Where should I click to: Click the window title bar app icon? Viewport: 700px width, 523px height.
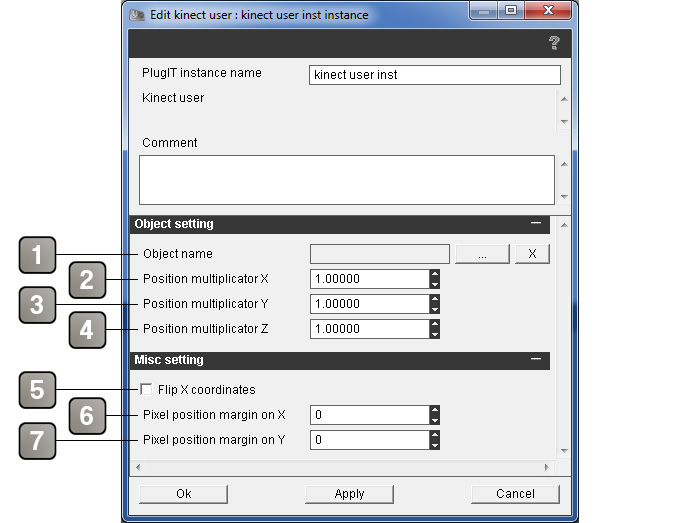click(x=137, y=15)
